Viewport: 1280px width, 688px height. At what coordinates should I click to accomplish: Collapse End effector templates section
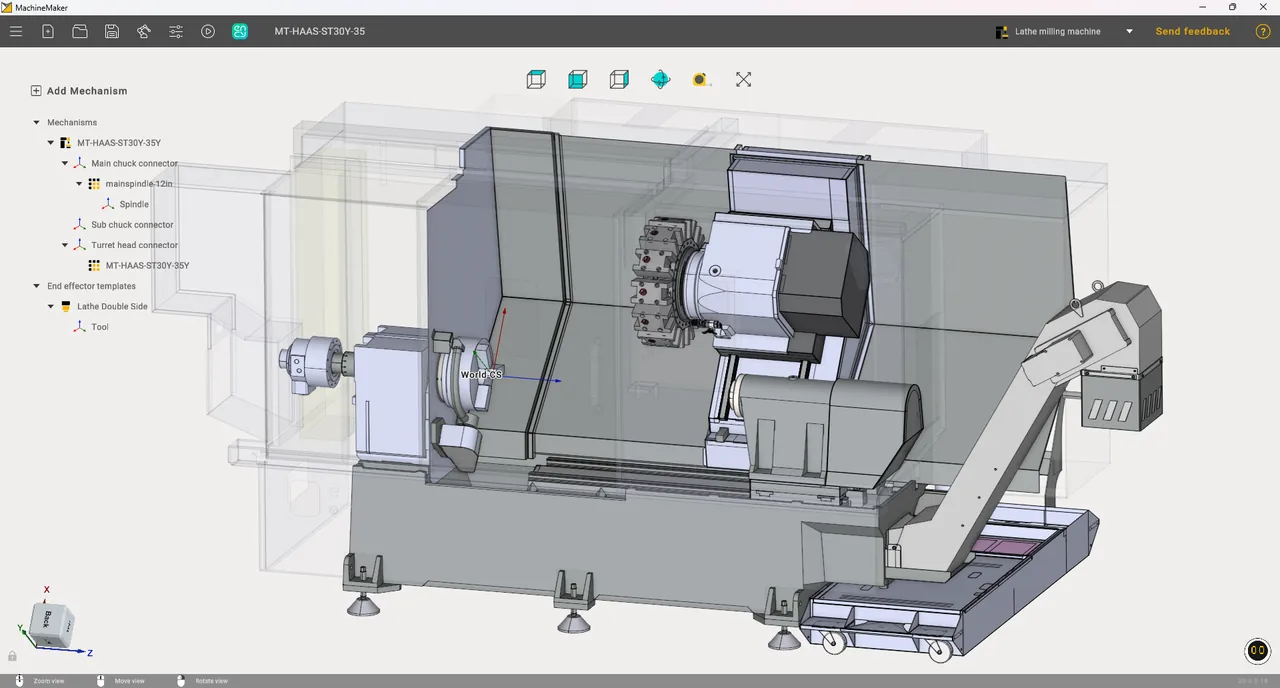[x=37, y=286]
